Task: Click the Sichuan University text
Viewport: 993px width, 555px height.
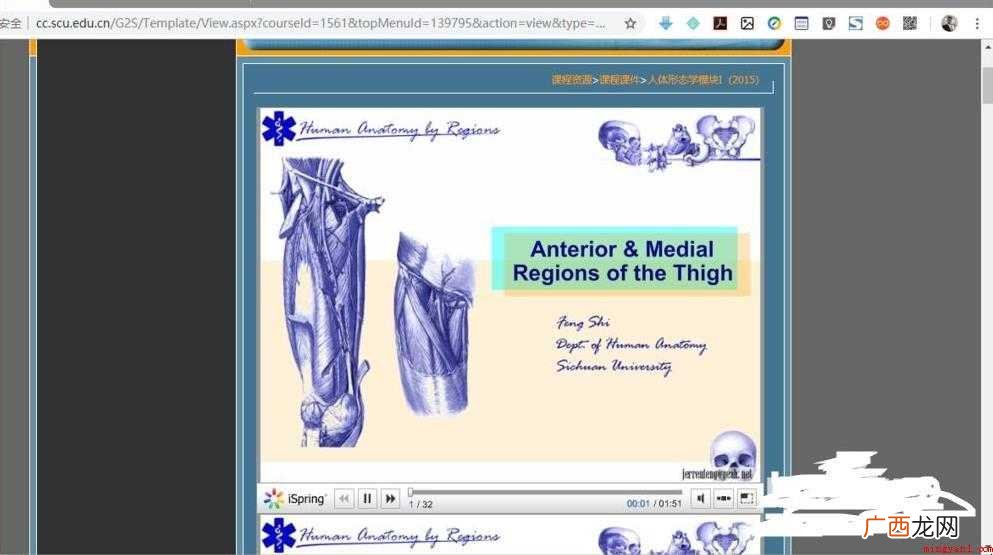Action: (614, 366)
